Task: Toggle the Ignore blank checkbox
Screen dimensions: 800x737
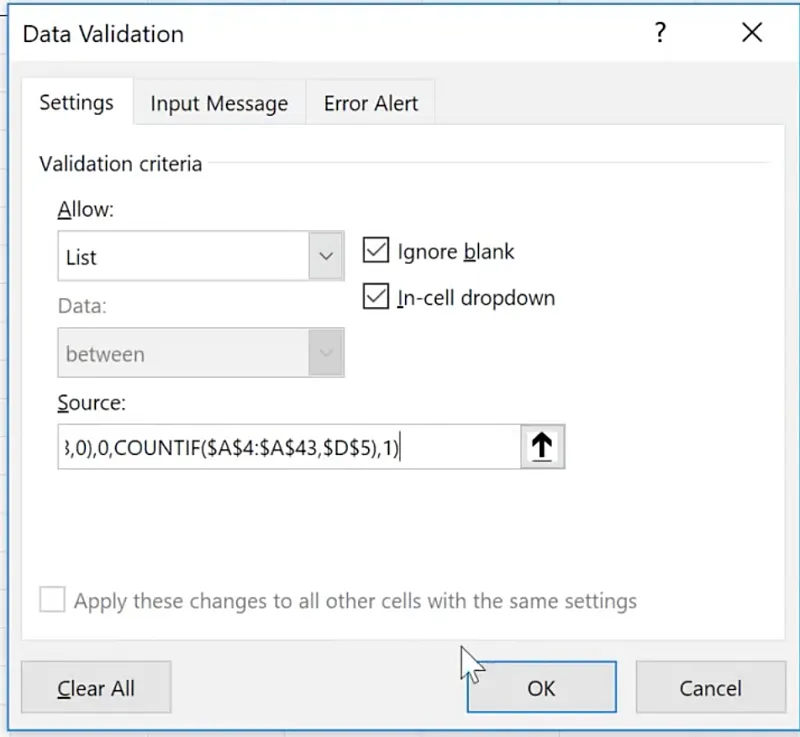Action: pyautogui.click(x=376, y=251)
